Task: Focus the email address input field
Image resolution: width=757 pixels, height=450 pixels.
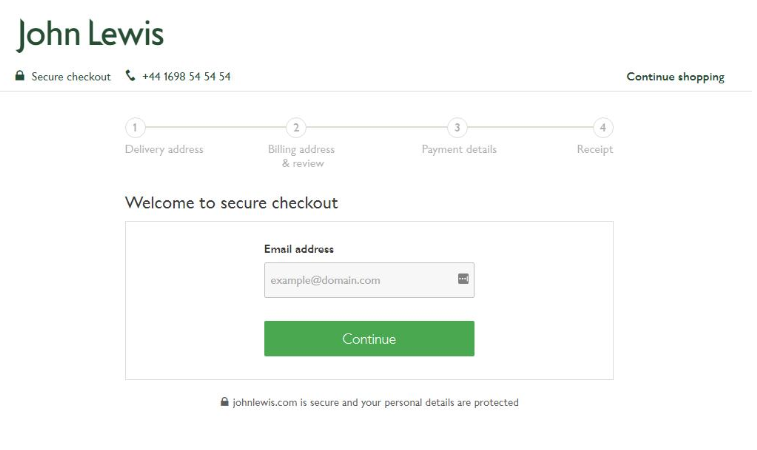Action: pos(358,280)
